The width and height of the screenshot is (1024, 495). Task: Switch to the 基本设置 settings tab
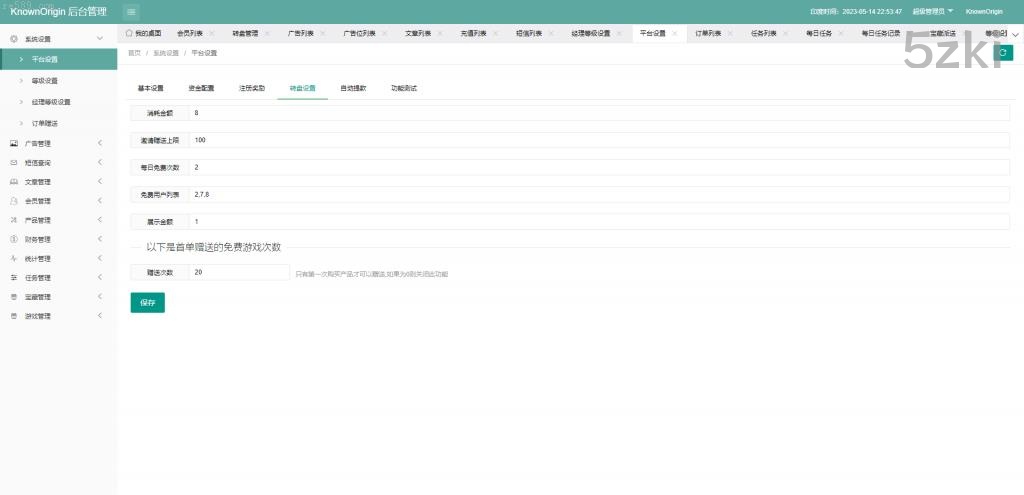pos(150,88)
